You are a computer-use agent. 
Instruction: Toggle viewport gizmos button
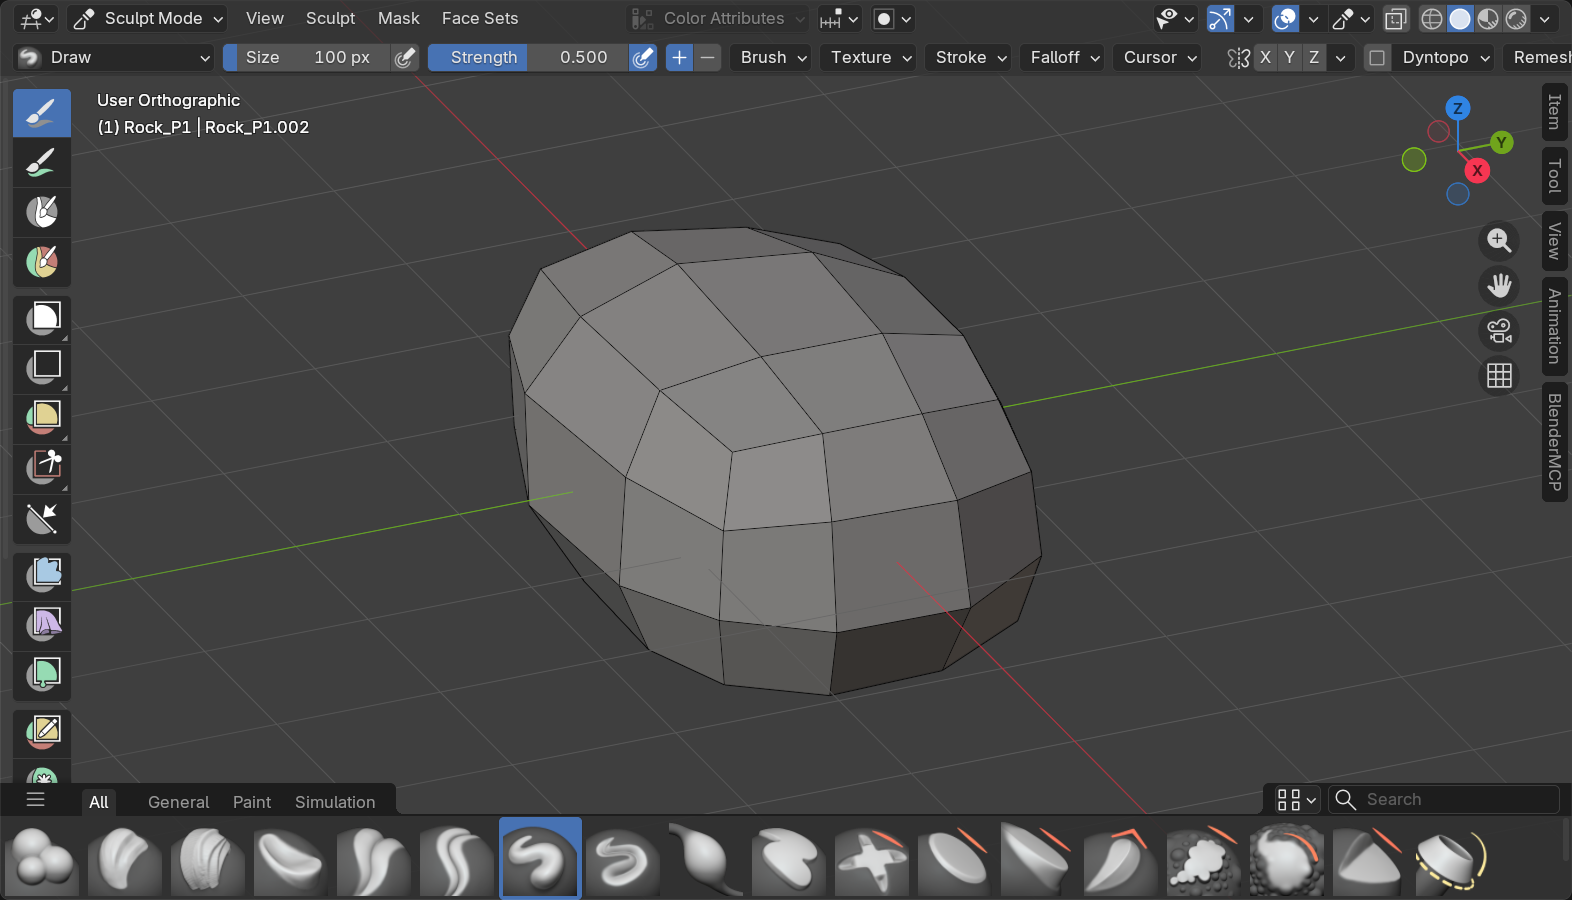tap(1220, 19)
